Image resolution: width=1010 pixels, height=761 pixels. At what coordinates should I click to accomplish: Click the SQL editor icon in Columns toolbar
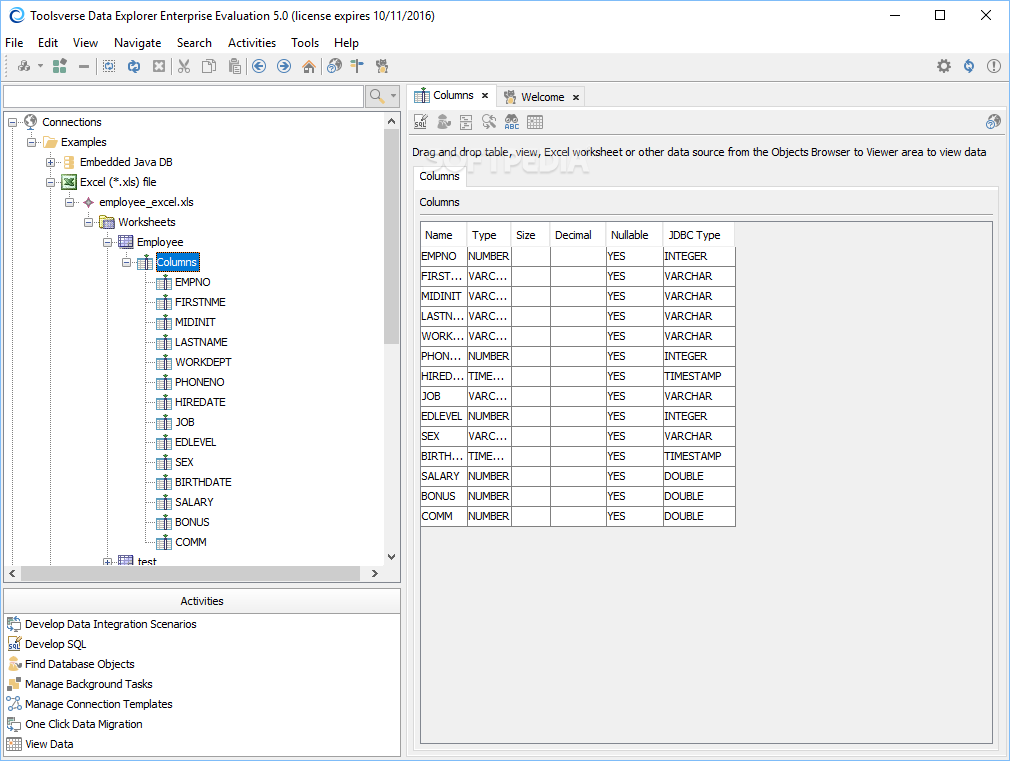[x=421, y=122]
